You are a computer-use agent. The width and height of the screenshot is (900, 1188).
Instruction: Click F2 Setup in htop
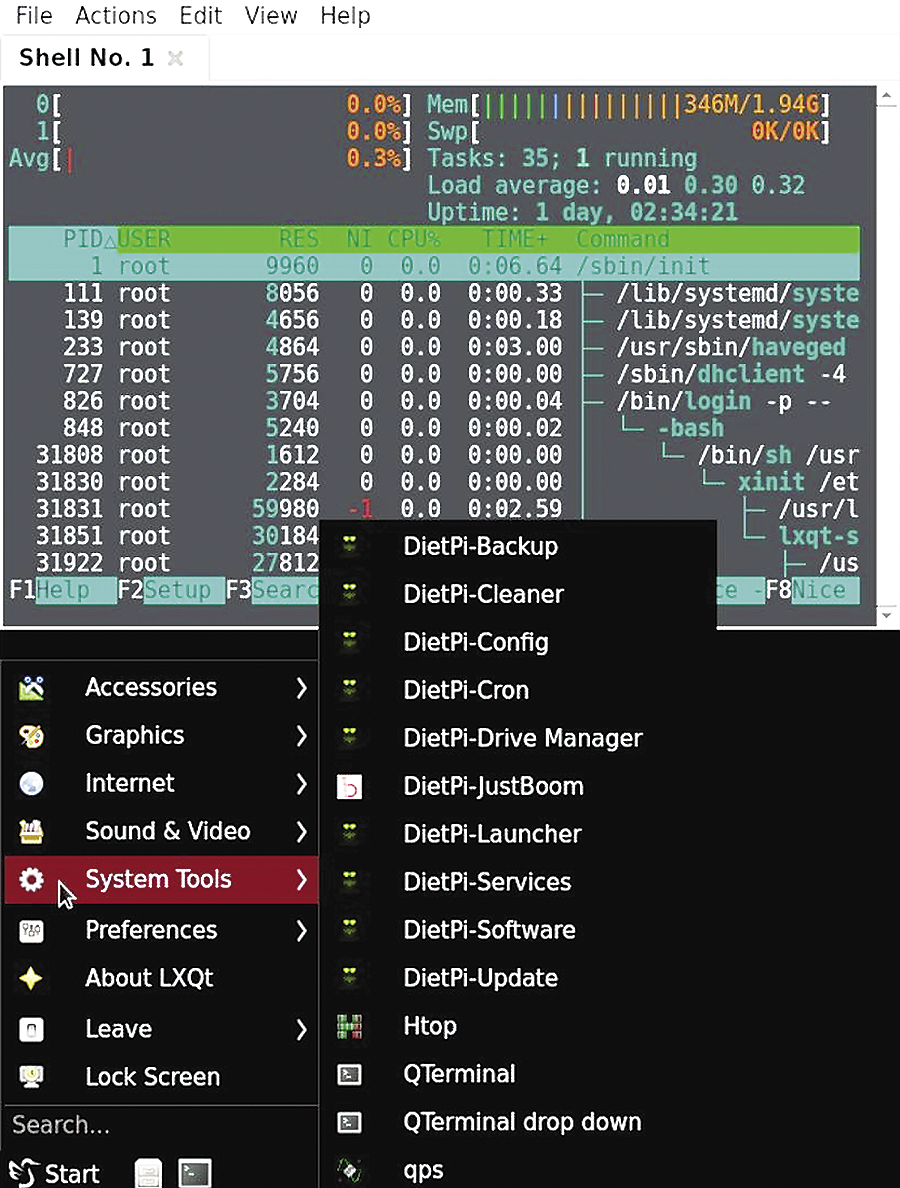[x=171, y=589]
